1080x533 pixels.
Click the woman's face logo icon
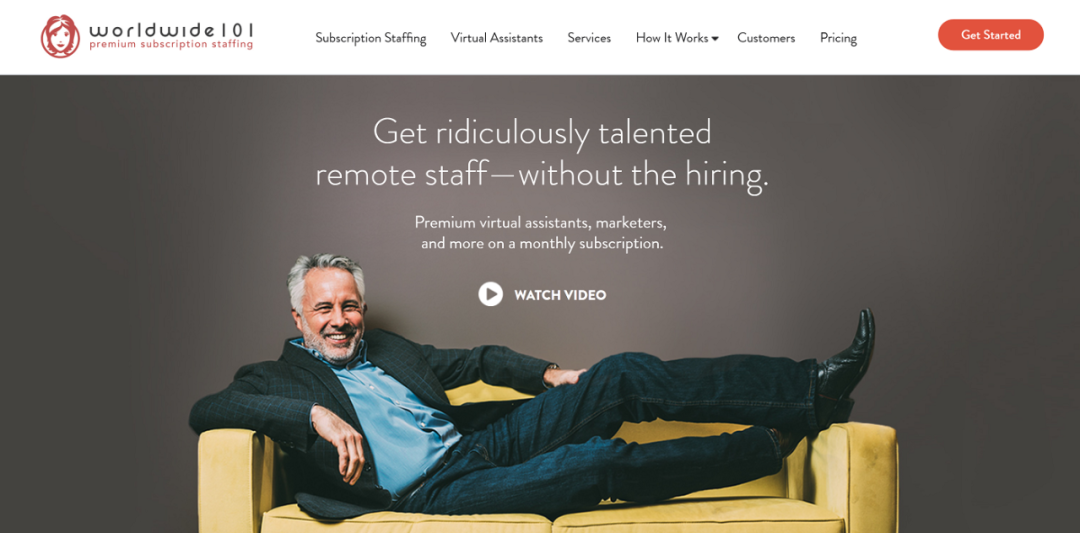[x=60, y=36]
